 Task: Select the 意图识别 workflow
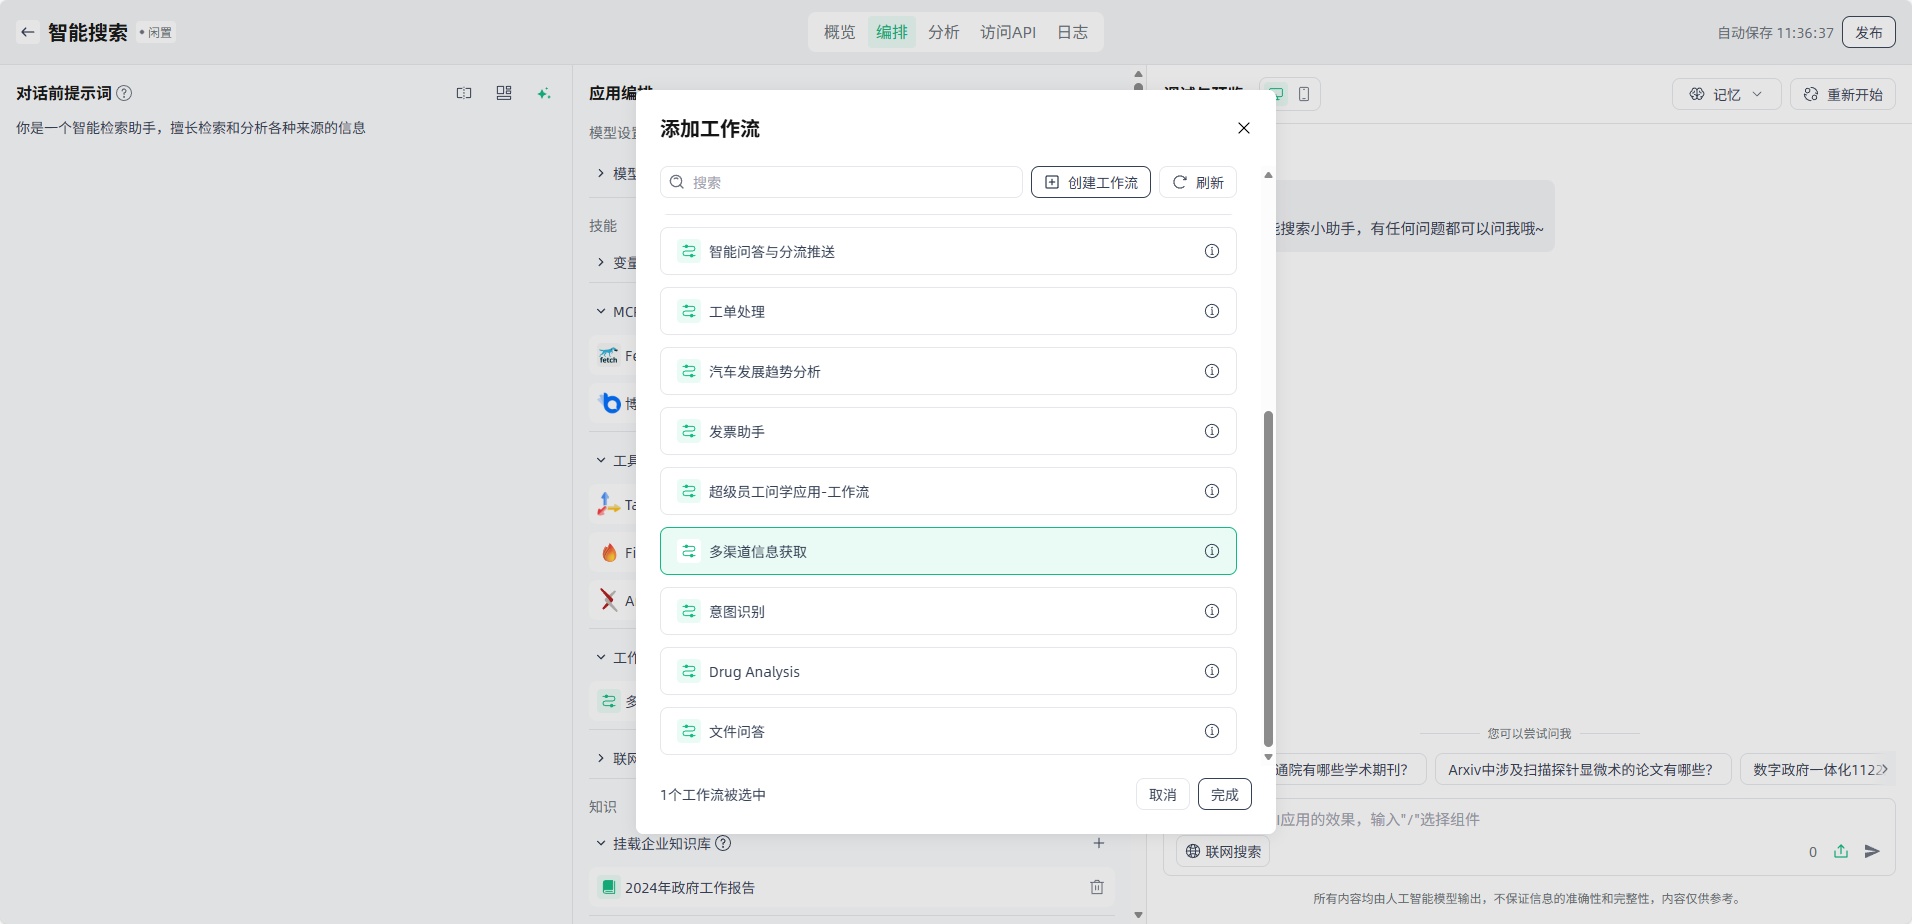click(946, 611)
